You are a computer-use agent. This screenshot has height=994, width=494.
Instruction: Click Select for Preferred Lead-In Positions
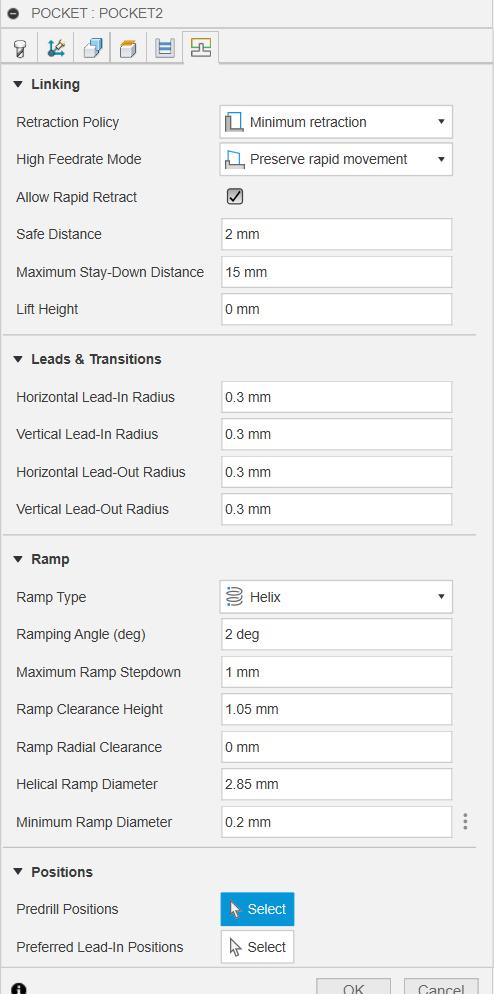point(257,947)
